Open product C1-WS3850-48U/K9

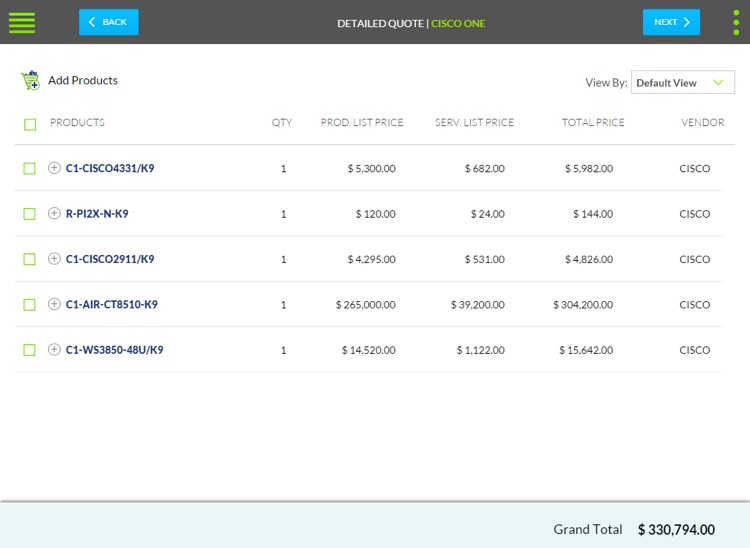pos(114,350)
